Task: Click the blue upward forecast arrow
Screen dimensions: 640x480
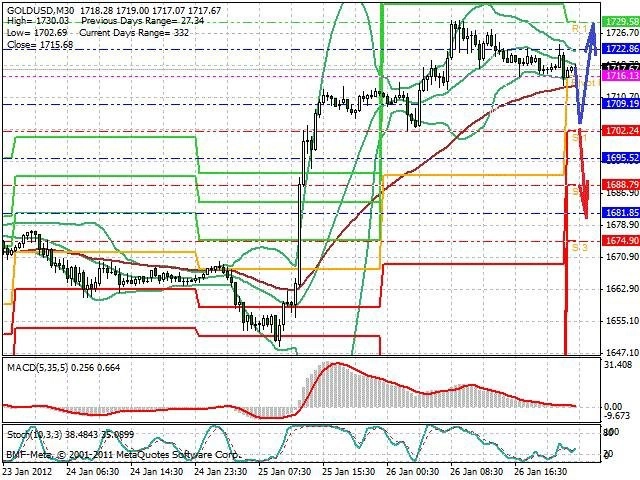Action: pyautogui.click(x=587, y=71)
